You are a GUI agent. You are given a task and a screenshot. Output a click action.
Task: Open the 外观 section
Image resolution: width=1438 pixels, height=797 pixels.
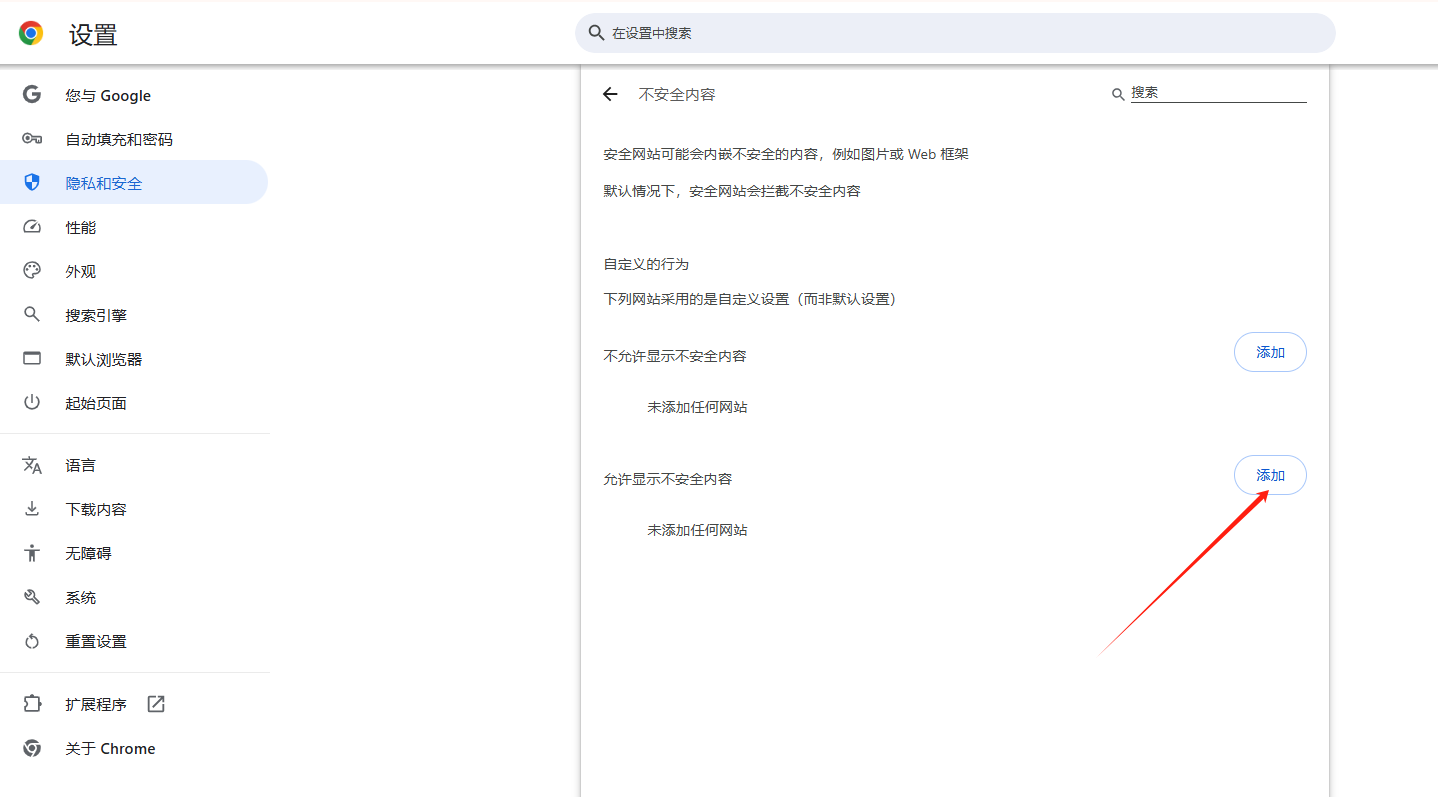[134, 271]
